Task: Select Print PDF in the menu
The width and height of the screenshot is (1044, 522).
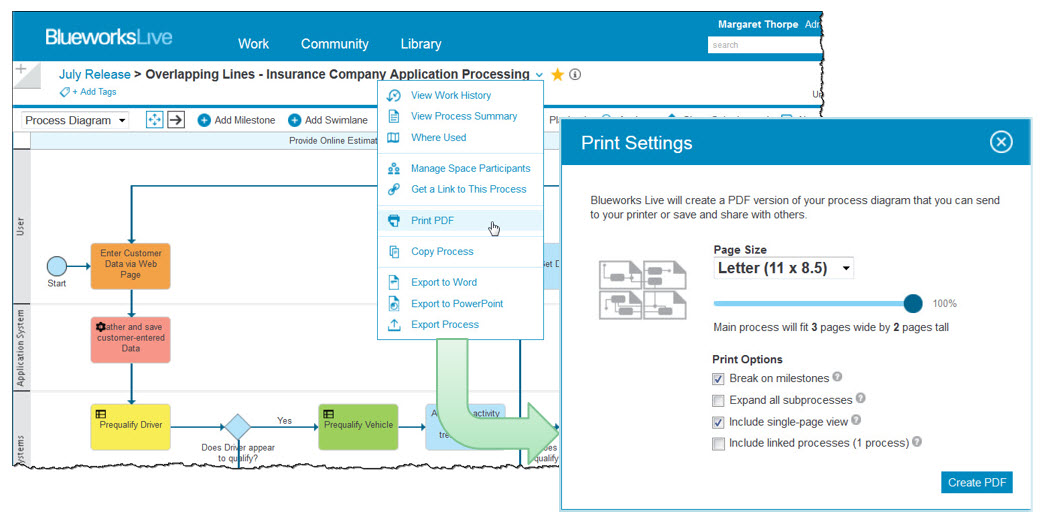Action: pyautogui.click(x=432, y=220)
